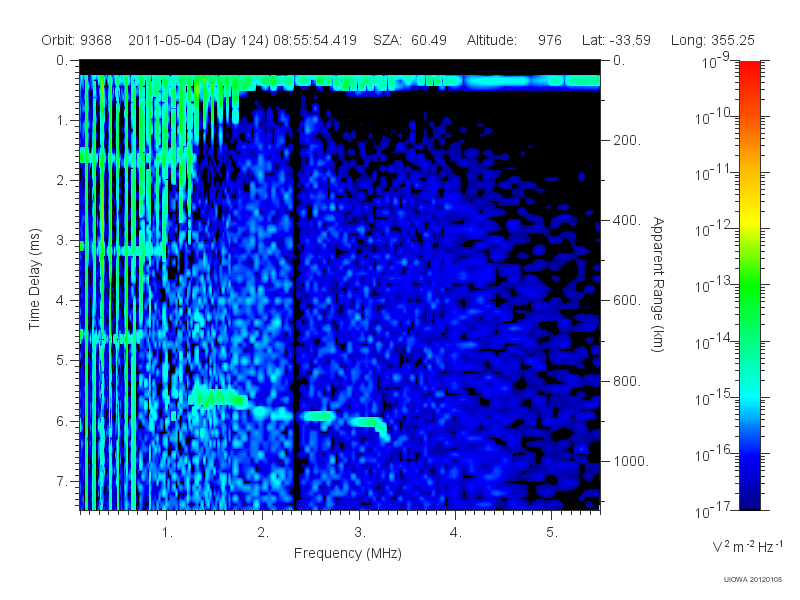Click the Apparent Range (km) axis title
Screen dimensions: 800x600
coord(658,284)
